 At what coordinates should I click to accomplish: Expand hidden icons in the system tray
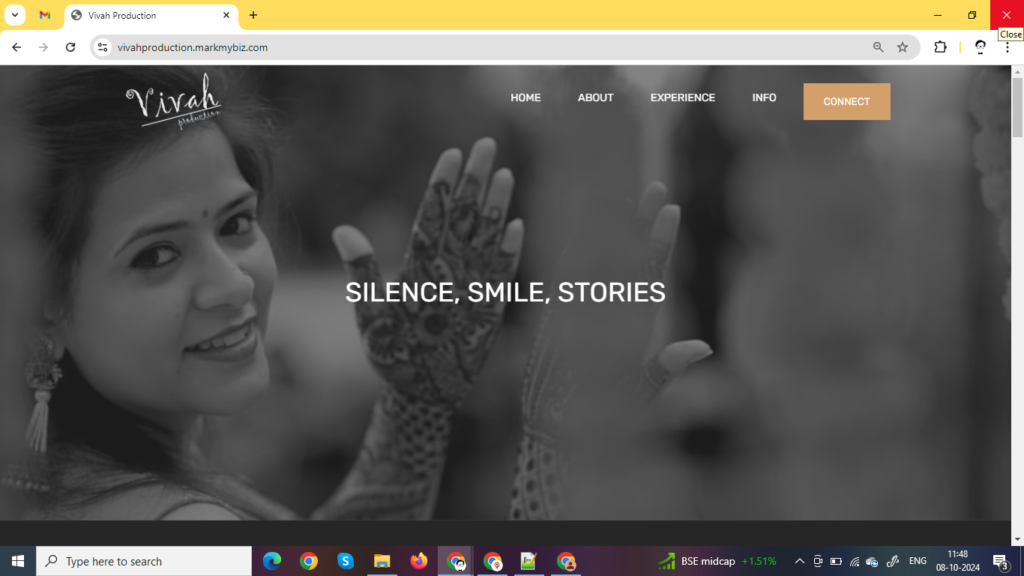(x=799, y=561)
